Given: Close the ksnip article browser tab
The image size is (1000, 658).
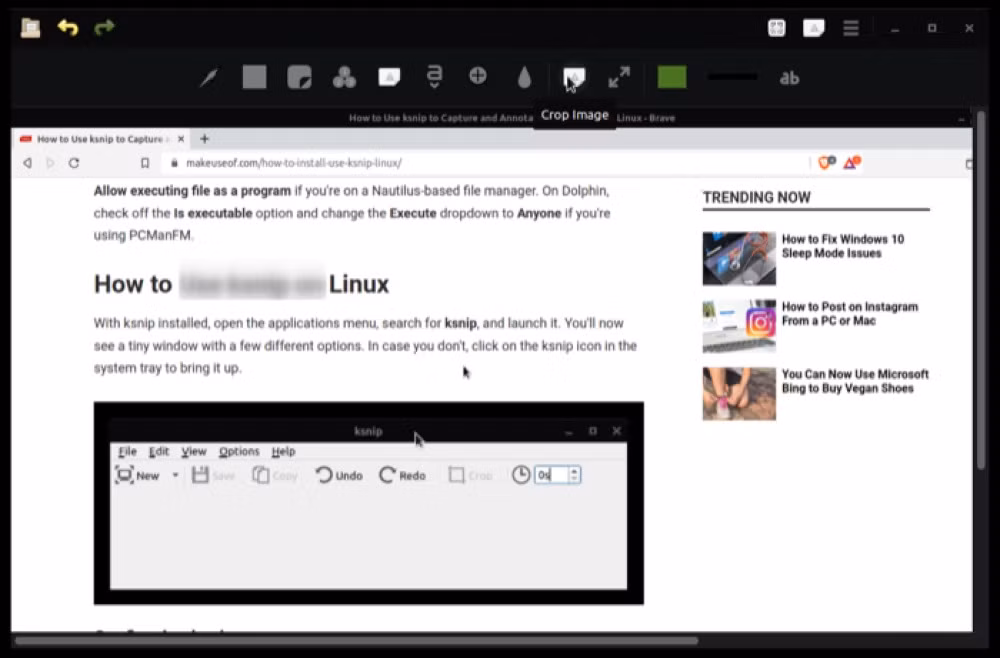Looking at the screenshot, I should [x=181, y=139].
